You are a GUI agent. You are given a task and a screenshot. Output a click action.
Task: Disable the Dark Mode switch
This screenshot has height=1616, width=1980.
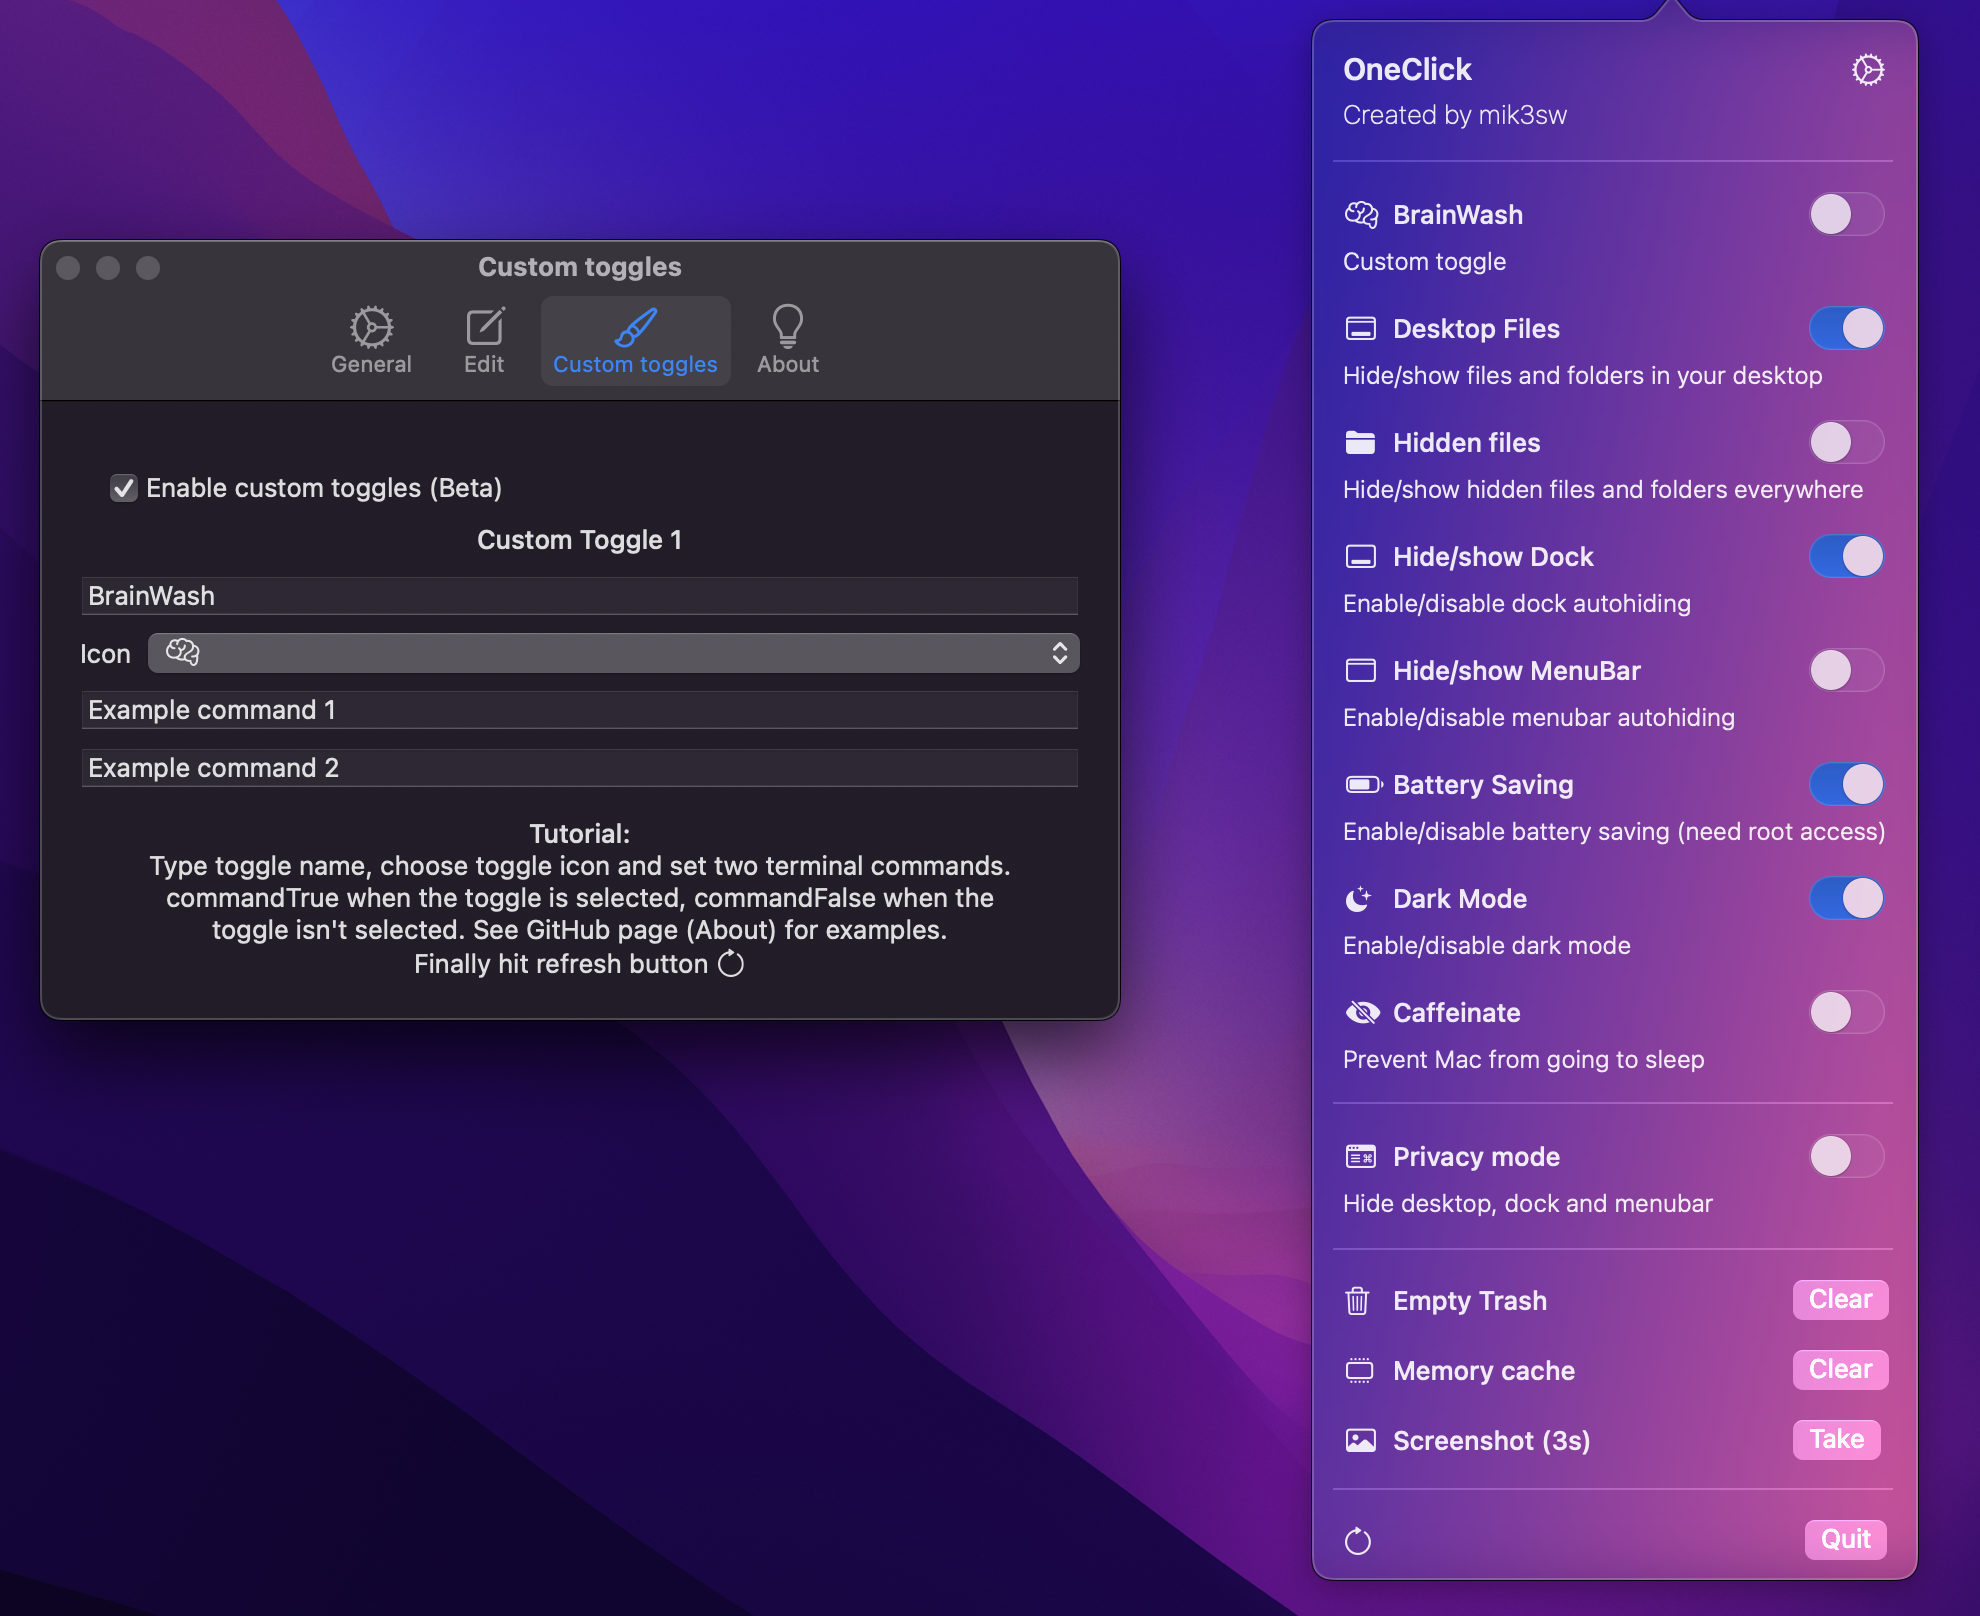point(1846,899)
